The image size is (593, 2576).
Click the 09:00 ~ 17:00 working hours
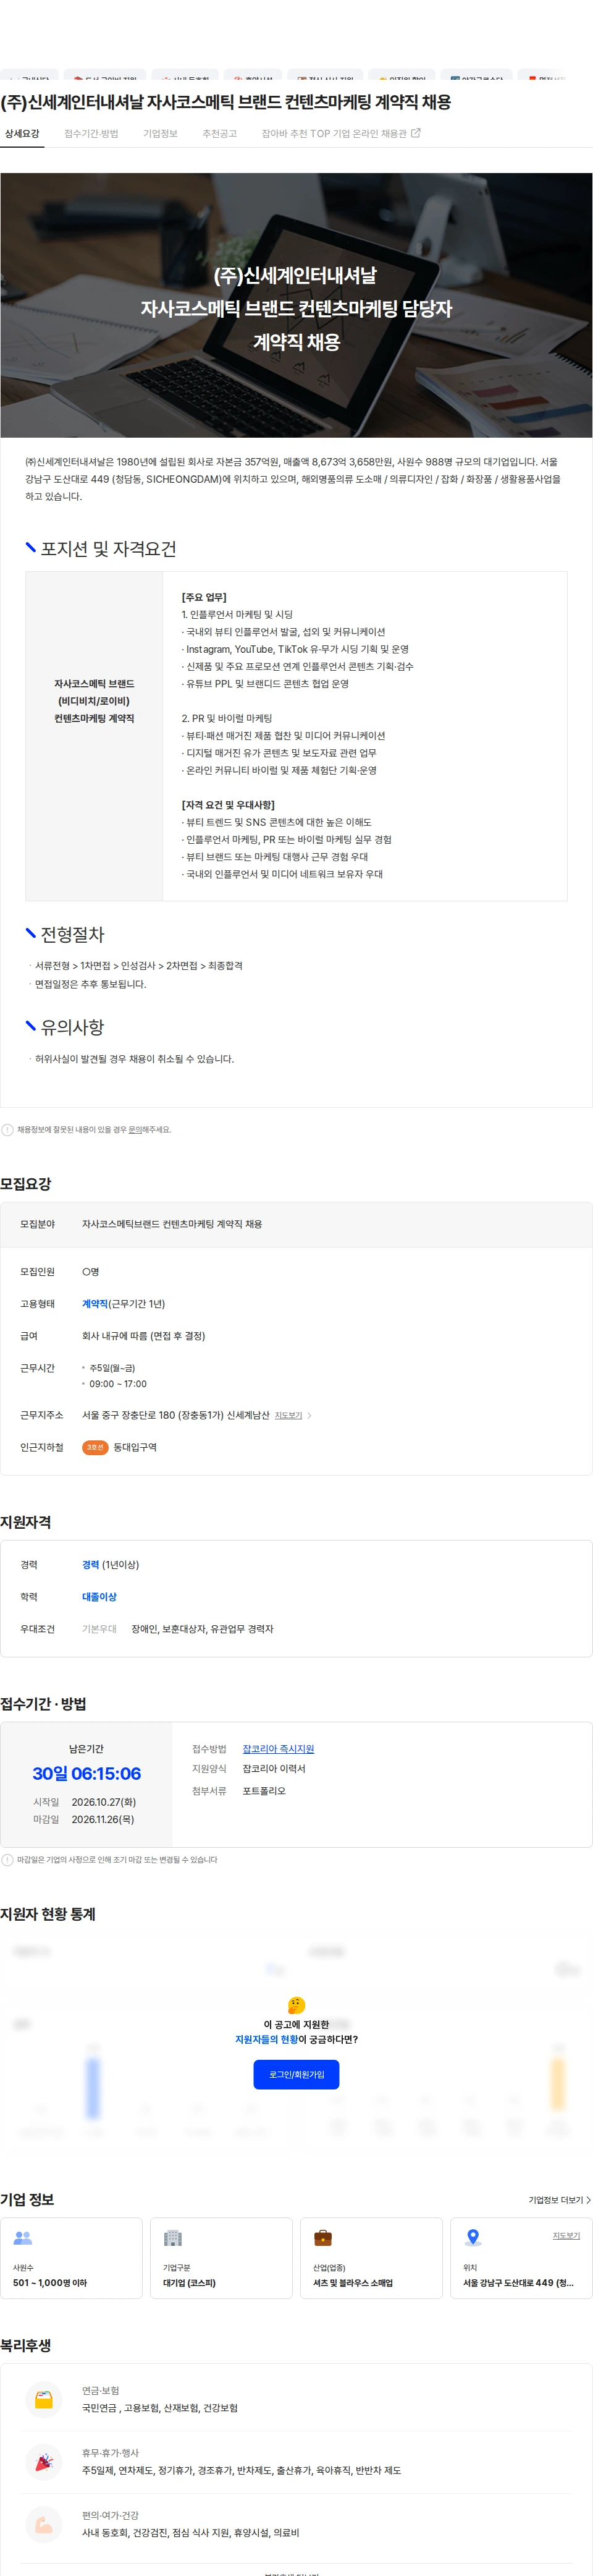click(x=118, y=1384)
